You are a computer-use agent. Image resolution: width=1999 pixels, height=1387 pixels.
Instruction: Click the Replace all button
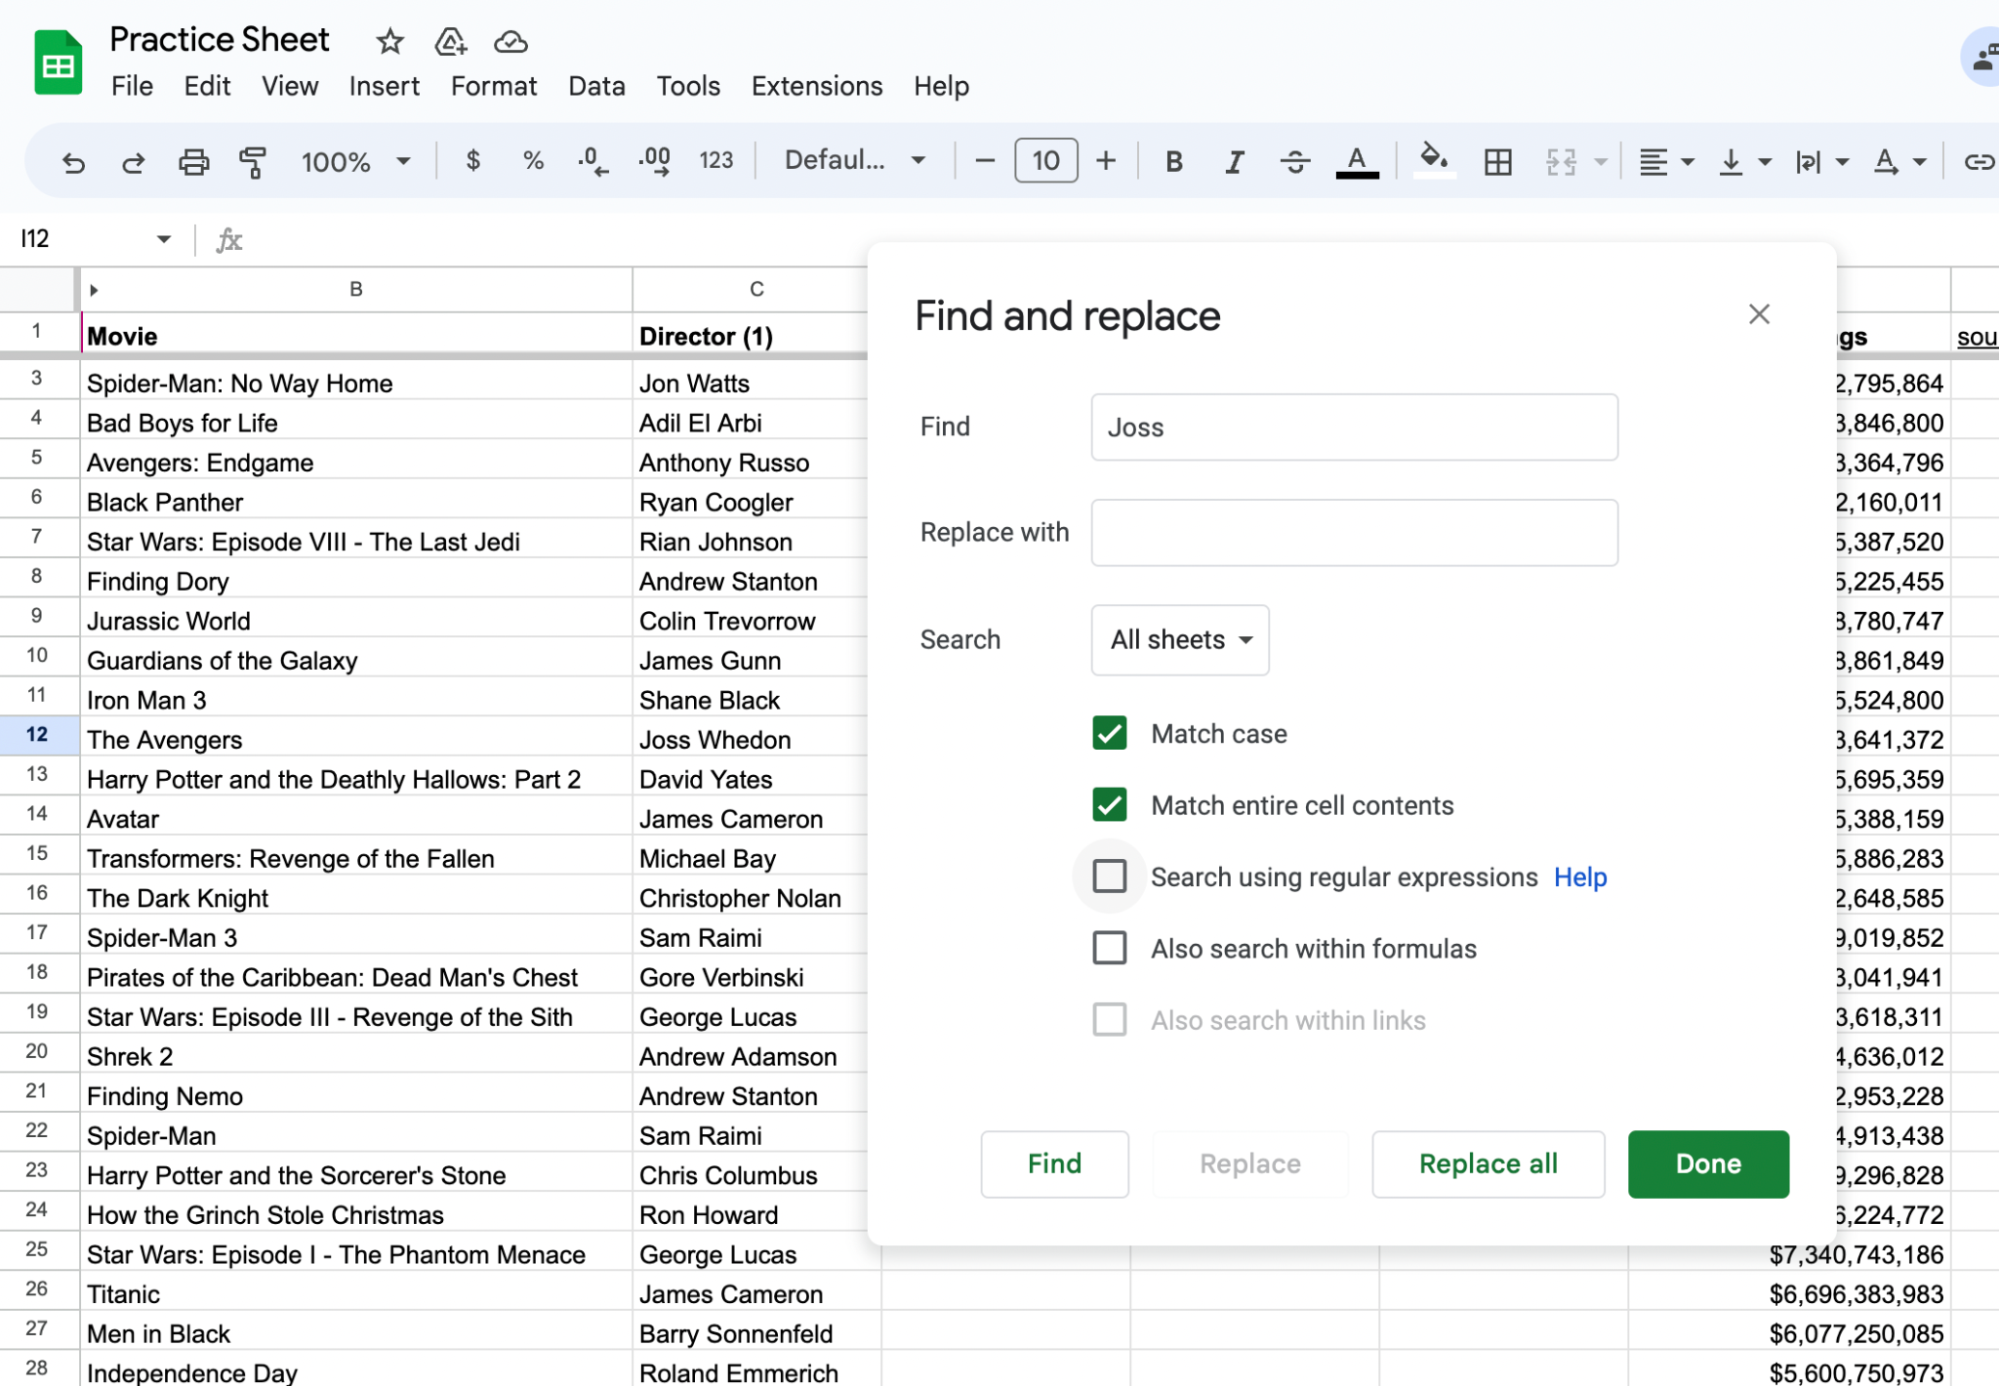[x=1487, y=1164]
